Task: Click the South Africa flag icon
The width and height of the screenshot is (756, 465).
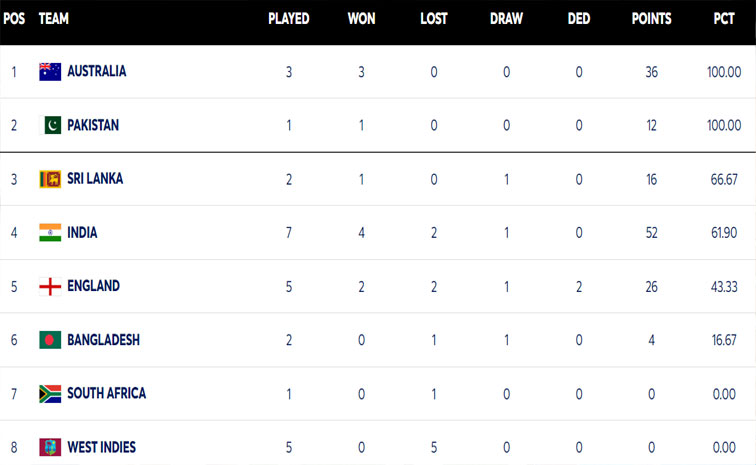Action: tap(50, 393)
